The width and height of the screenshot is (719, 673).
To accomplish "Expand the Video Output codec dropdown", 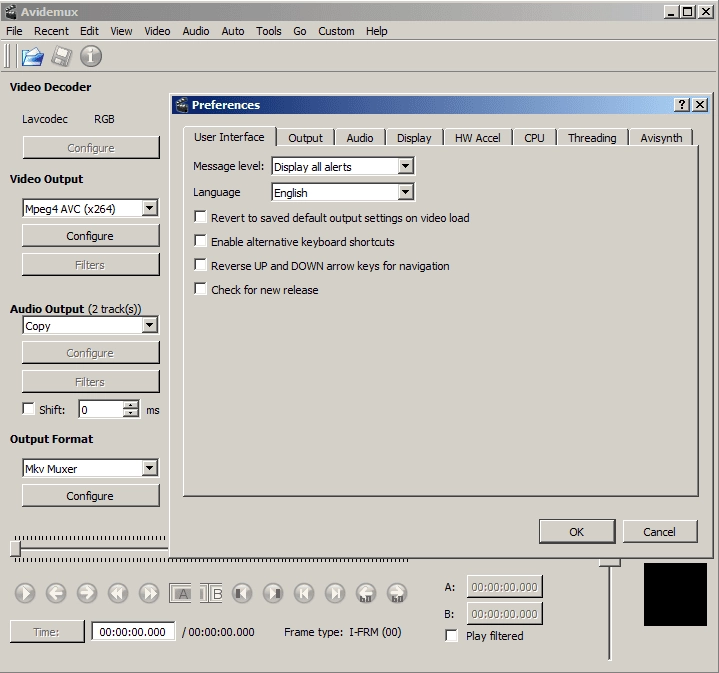I will click(x=90, y=209).
